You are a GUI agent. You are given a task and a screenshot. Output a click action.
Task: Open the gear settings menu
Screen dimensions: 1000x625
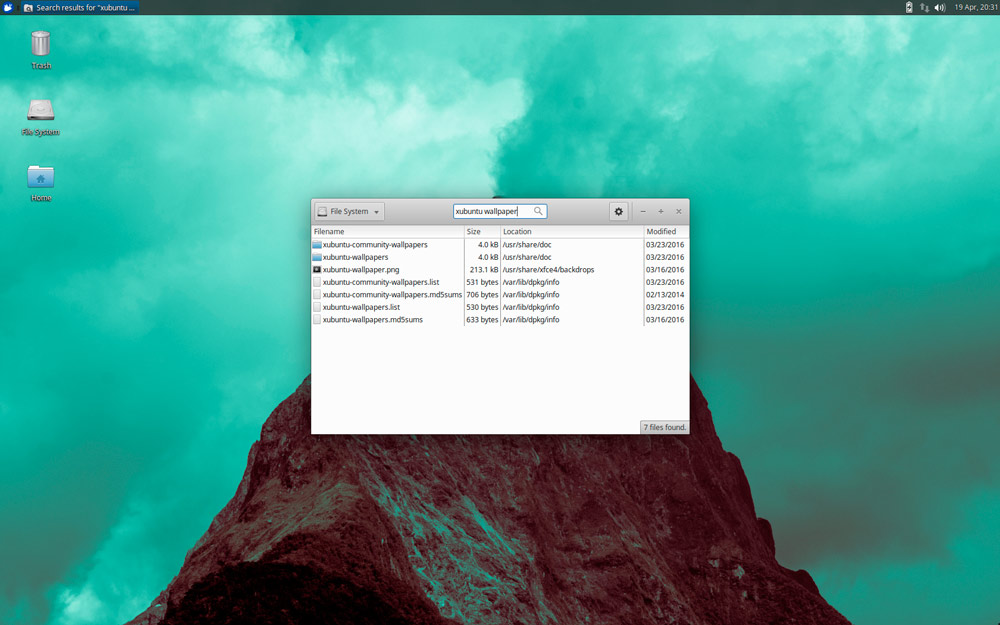(619, 212)
